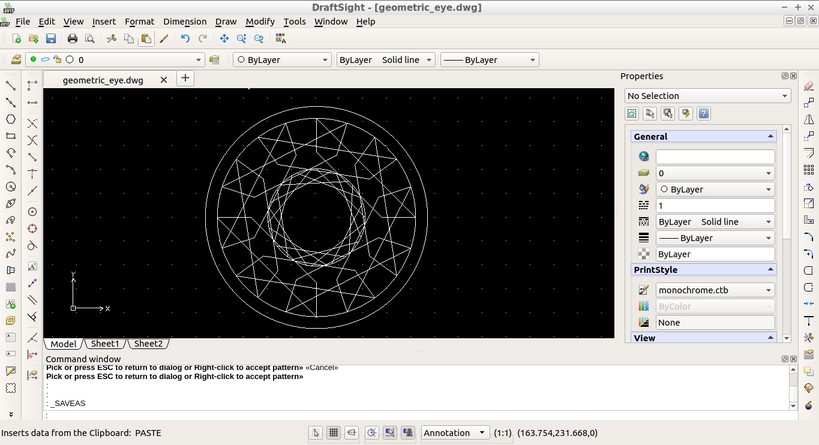This screenshot has height=445, width=819.
Task: Open the Modify menu
Action: [x=260, y=21]
